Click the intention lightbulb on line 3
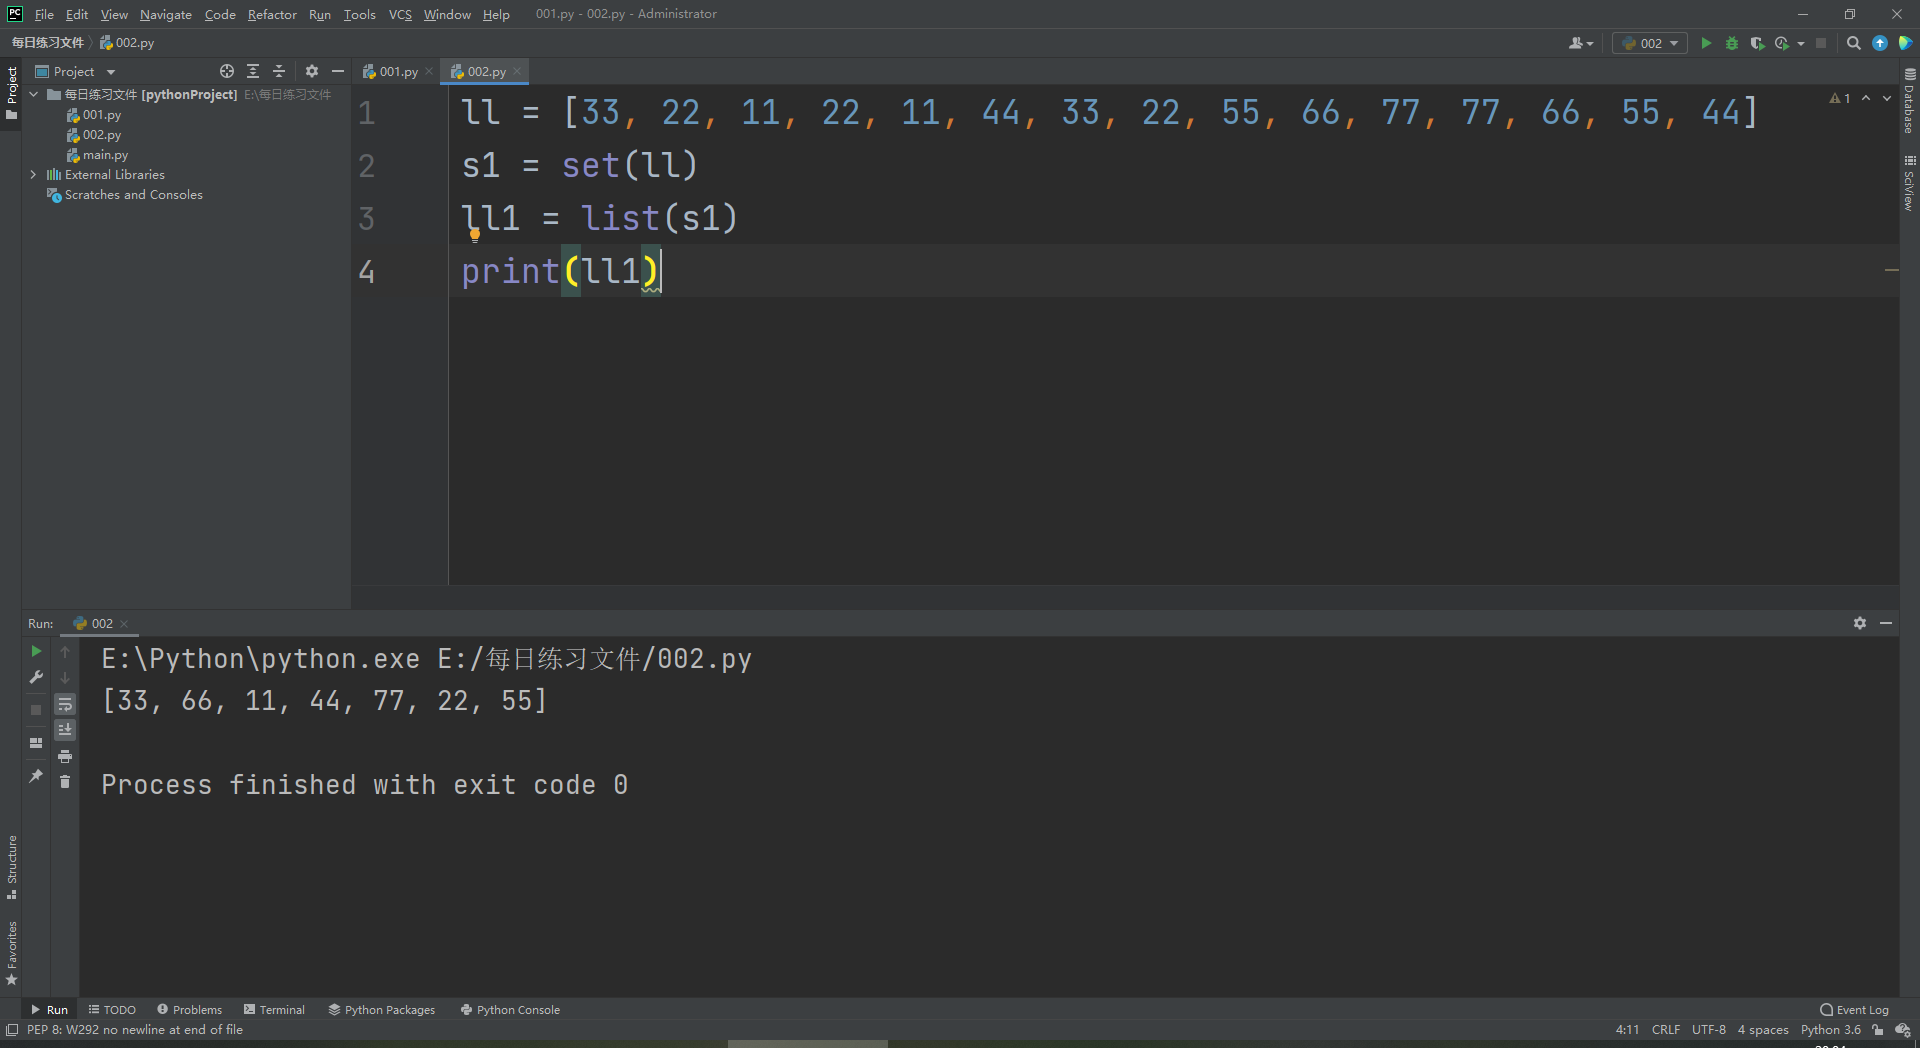This screenshot has width=1920, height=1048. point(475,235)
